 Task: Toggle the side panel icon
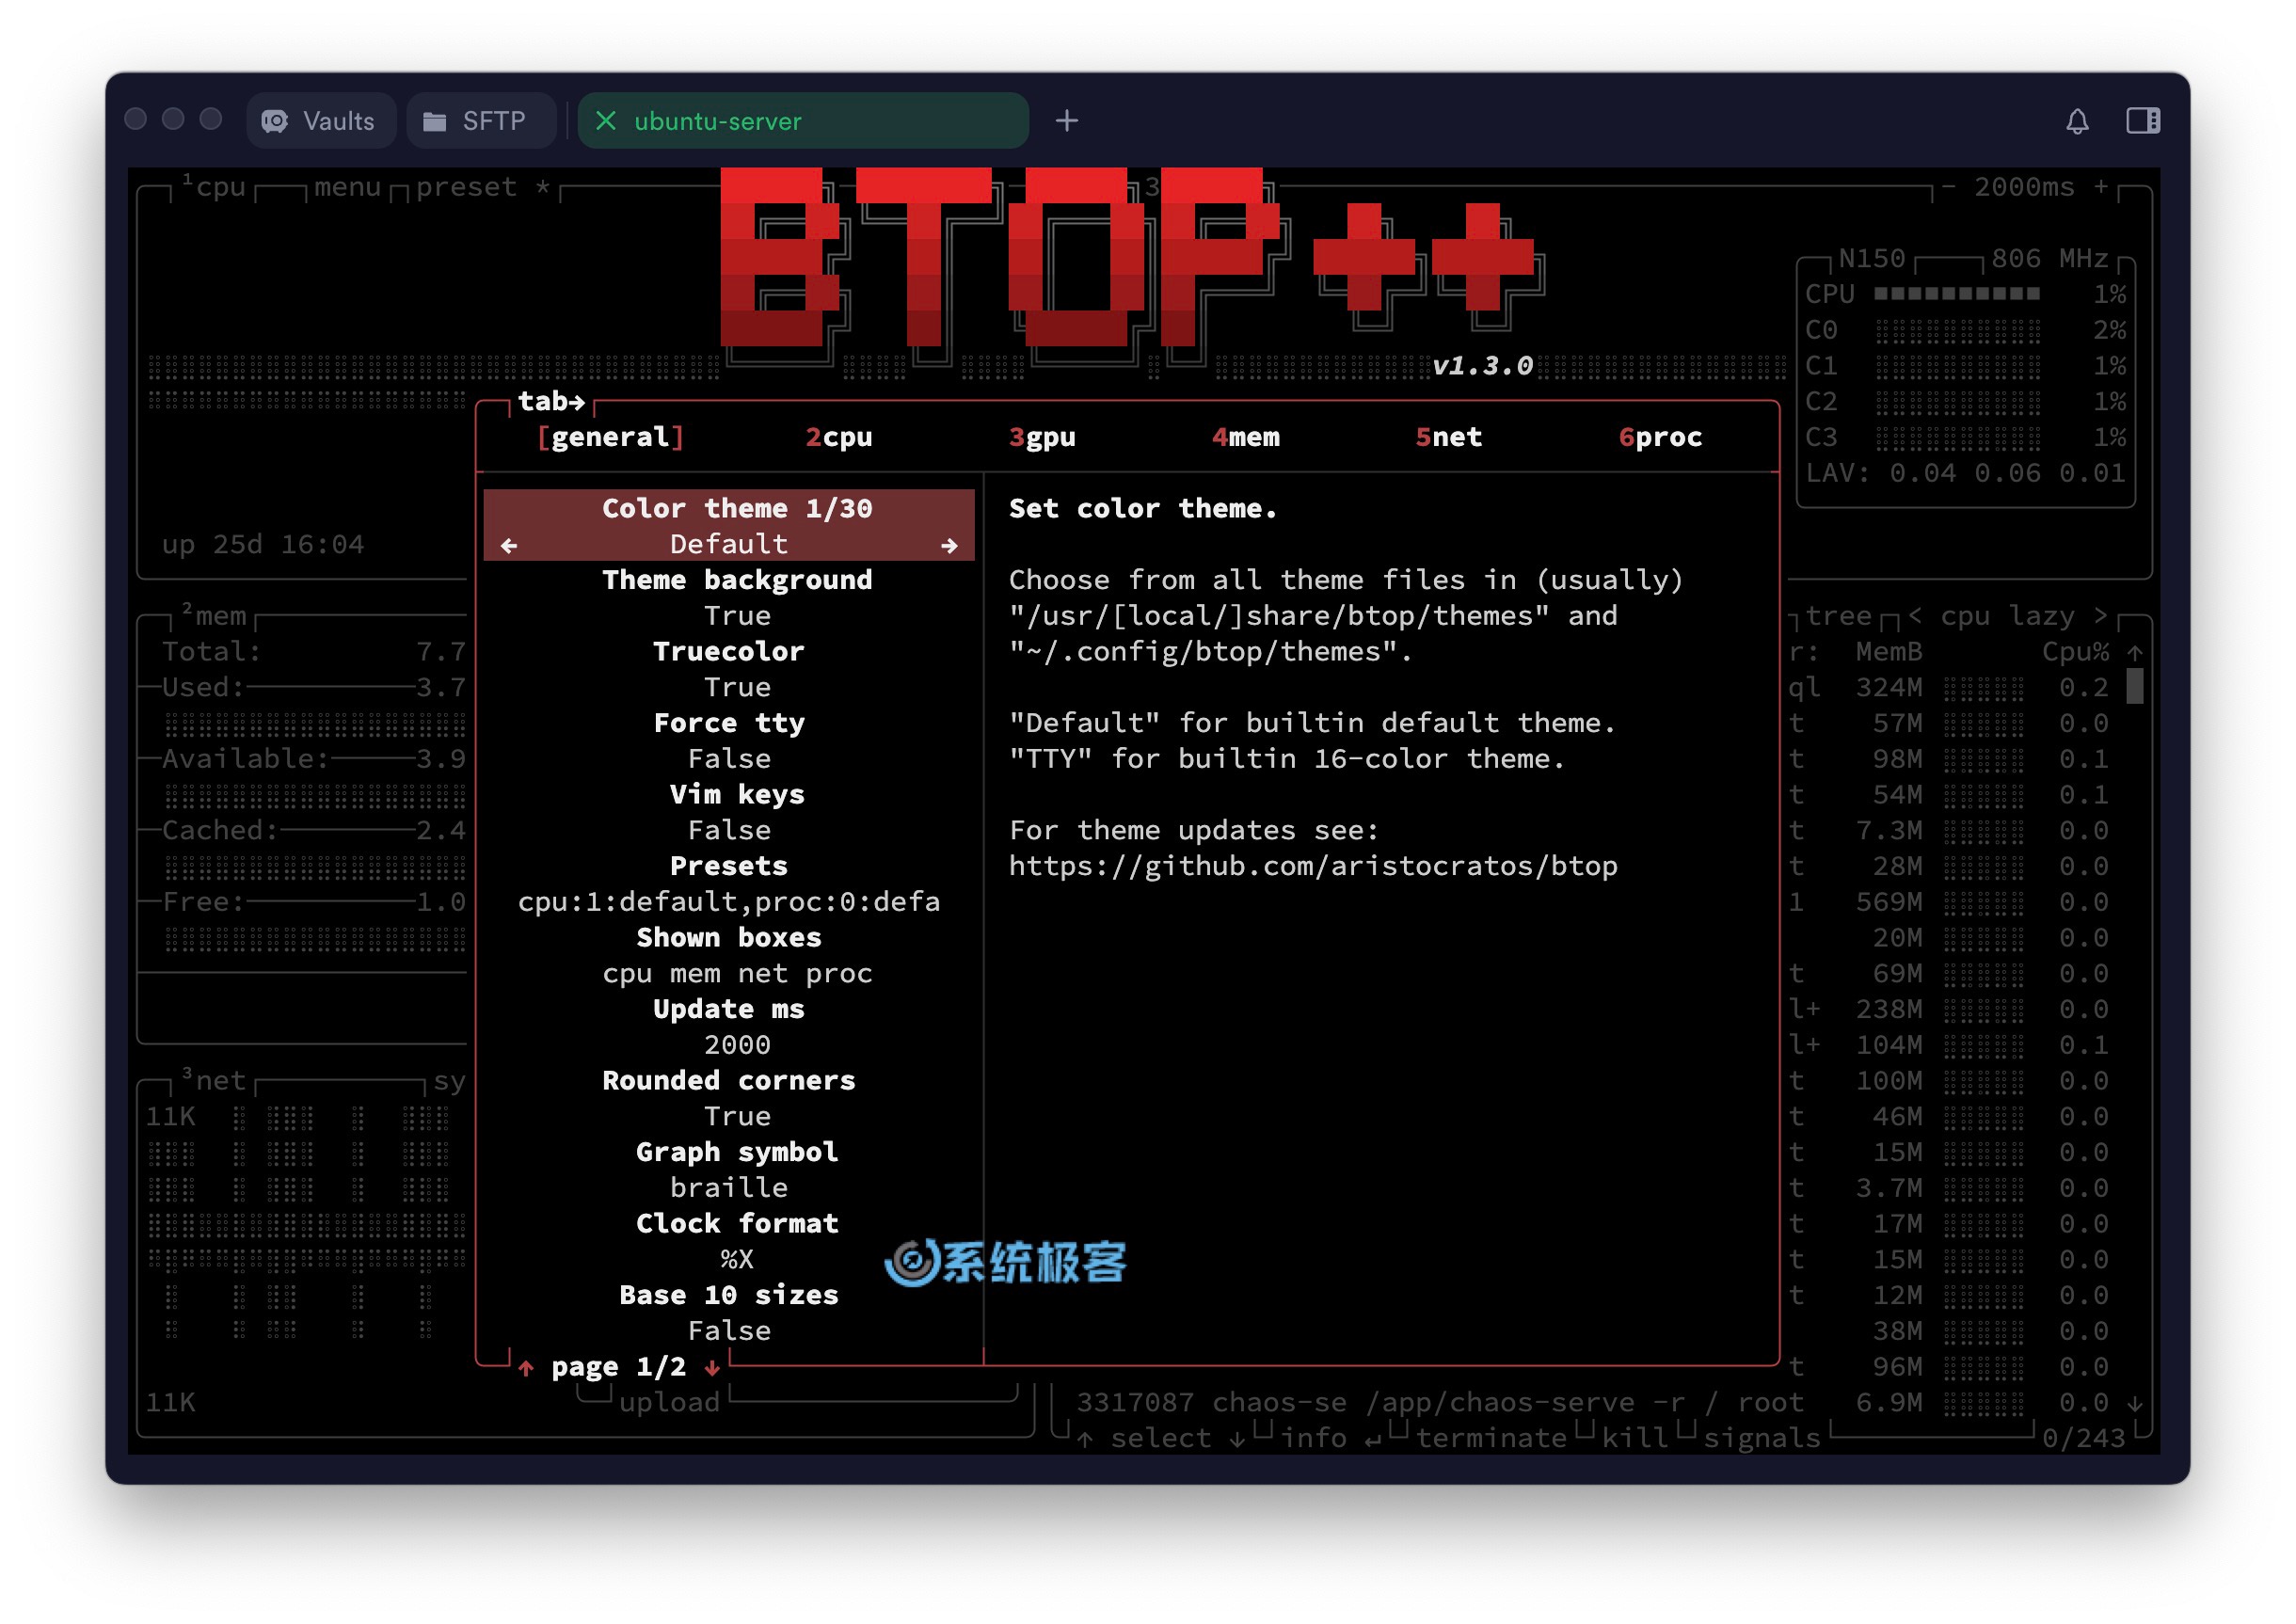click(2143, 121)
